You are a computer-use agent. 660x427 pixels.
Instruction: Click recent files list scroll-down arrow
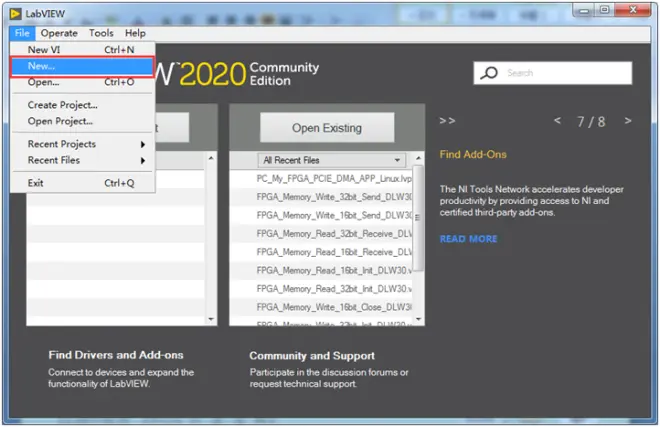coord(418,319)
